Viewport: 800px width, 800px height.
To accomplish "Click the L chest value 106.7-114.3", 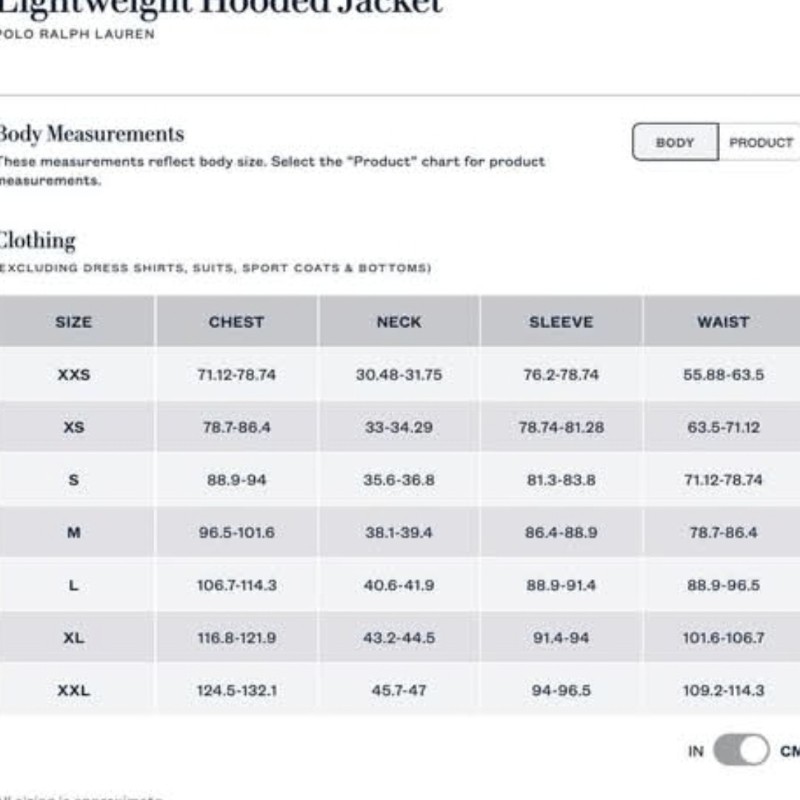I will click(236, 585).
